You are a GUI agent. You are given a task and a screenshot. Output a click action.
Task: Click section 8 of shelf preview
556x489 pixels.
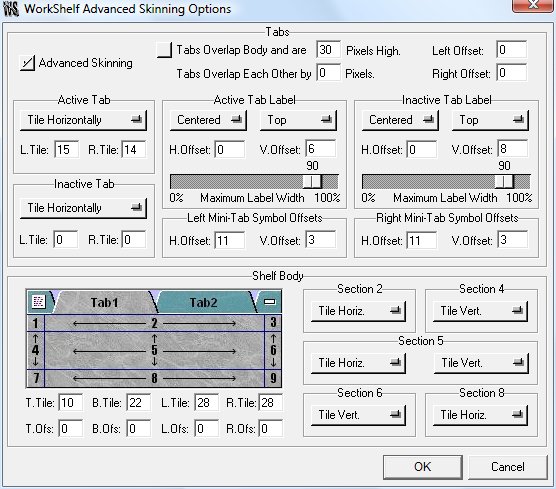[154, 378]
